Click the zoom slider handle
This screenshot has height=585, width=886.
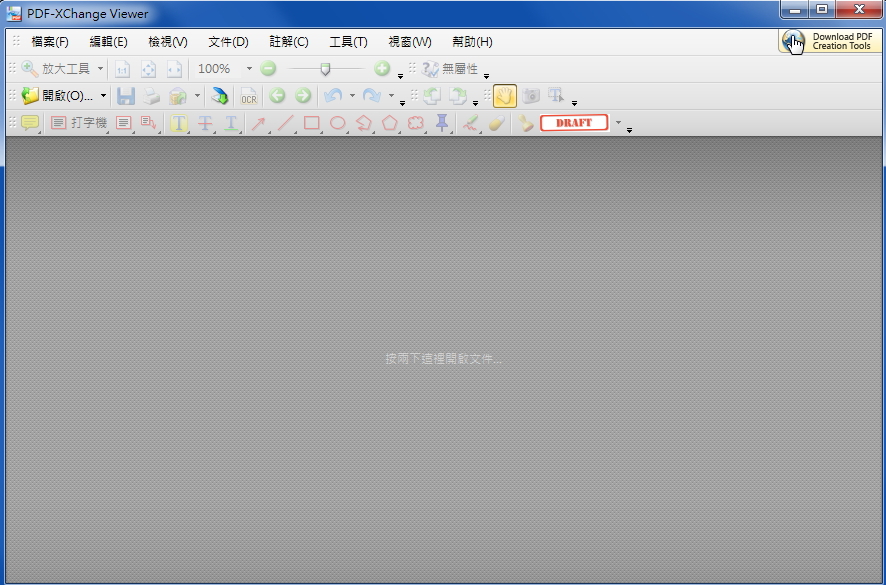pyautogui.click(x=325, y=69)
